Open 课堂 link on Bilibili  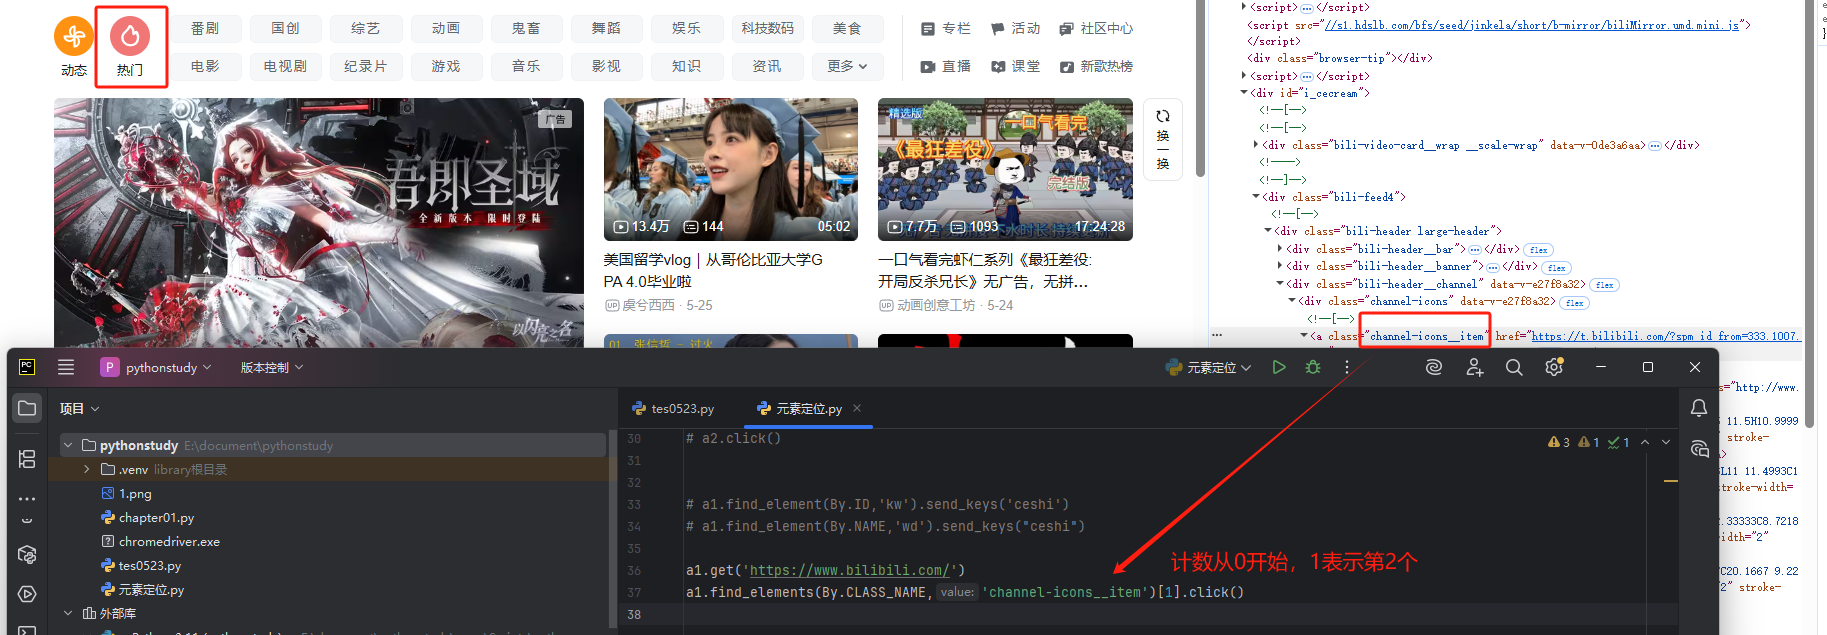point(1015,66)
